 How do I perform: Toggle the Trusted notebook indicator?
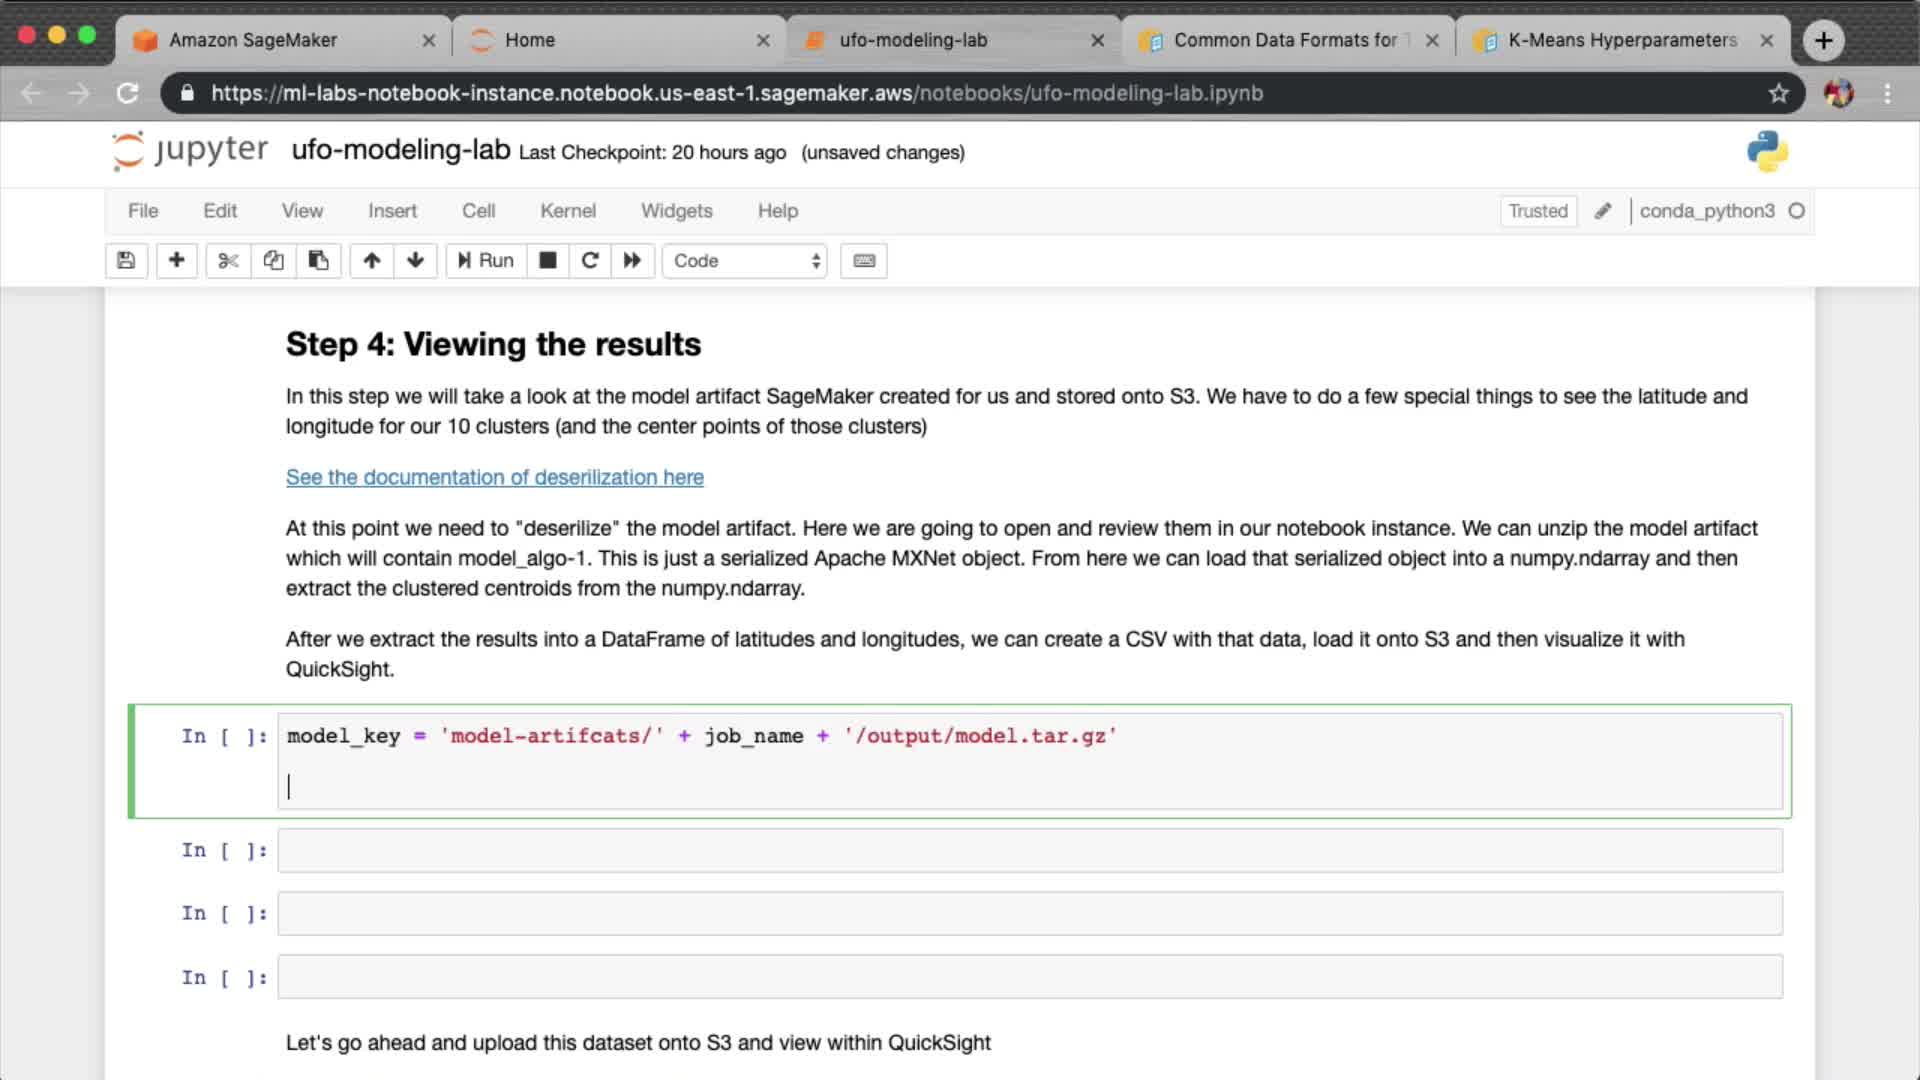click(1537, 211)
